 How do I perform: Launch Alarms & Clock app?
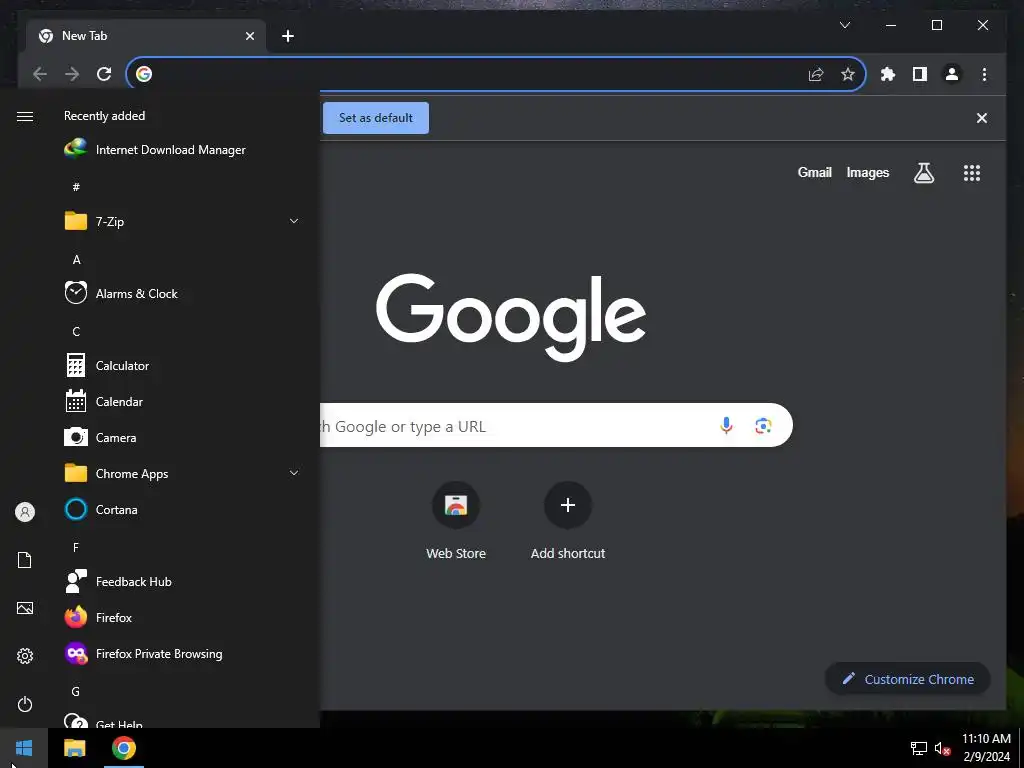pos(183,293)
